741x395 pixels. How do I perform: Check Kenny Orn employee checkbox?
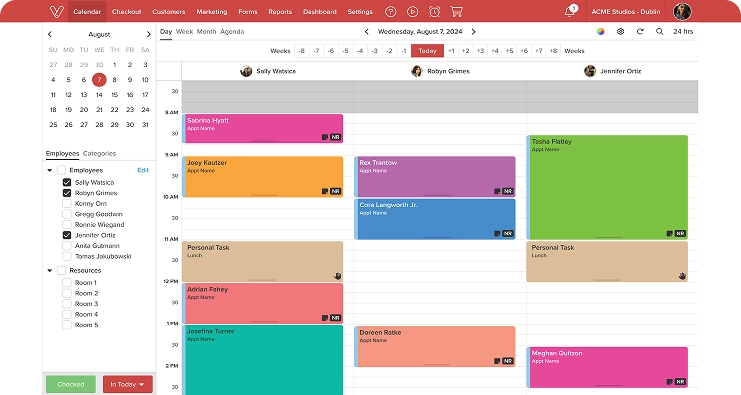[x=67, y=204]
